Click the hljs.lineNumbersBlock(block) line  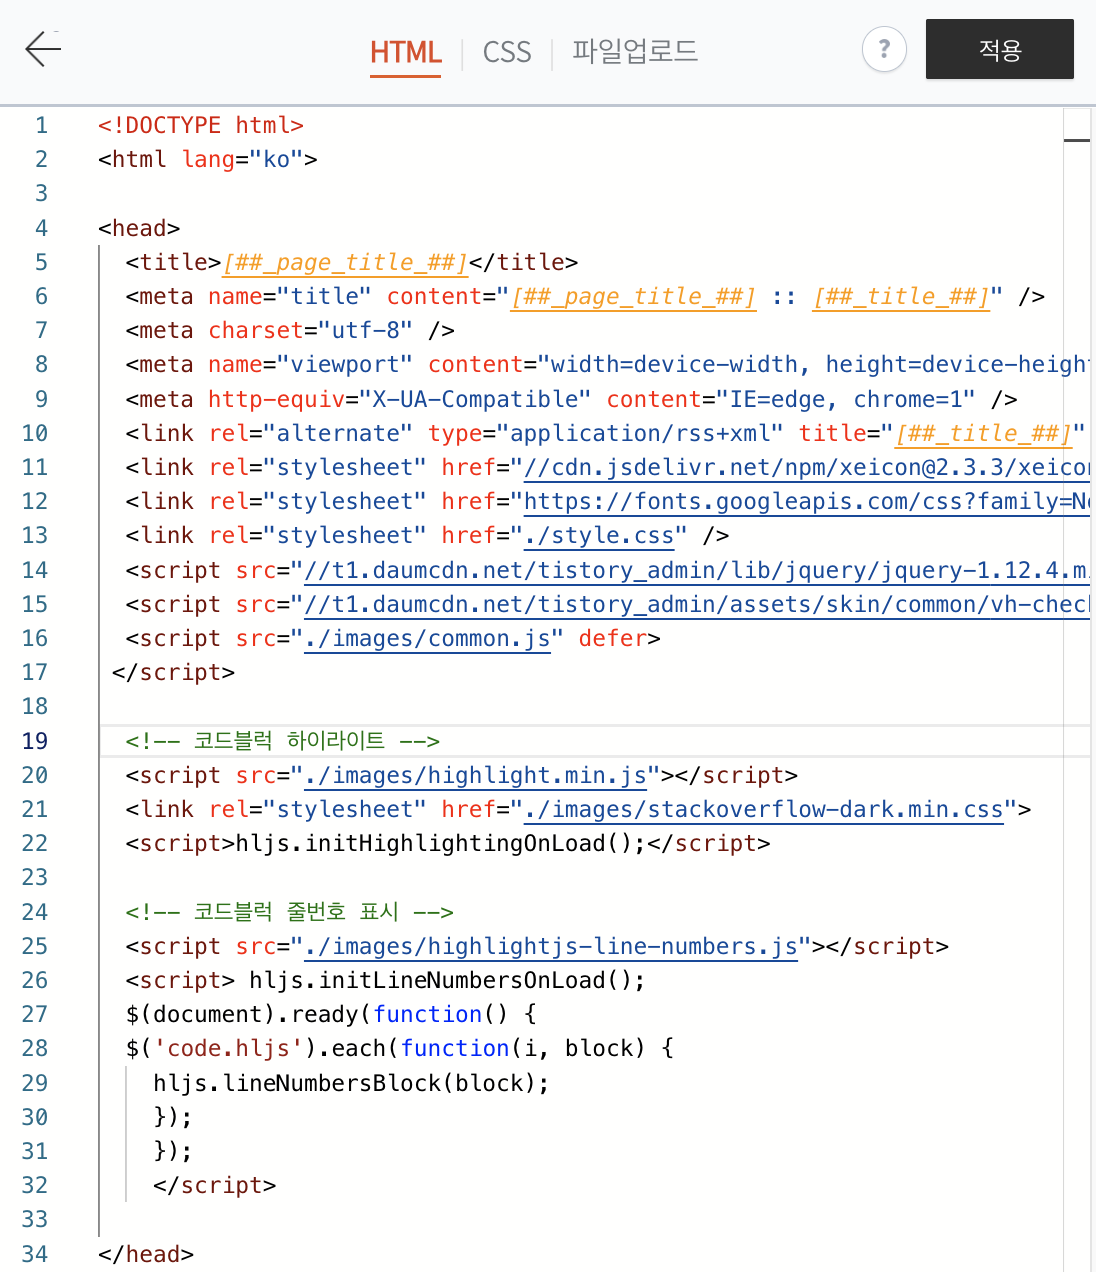tap(351, 1083)
